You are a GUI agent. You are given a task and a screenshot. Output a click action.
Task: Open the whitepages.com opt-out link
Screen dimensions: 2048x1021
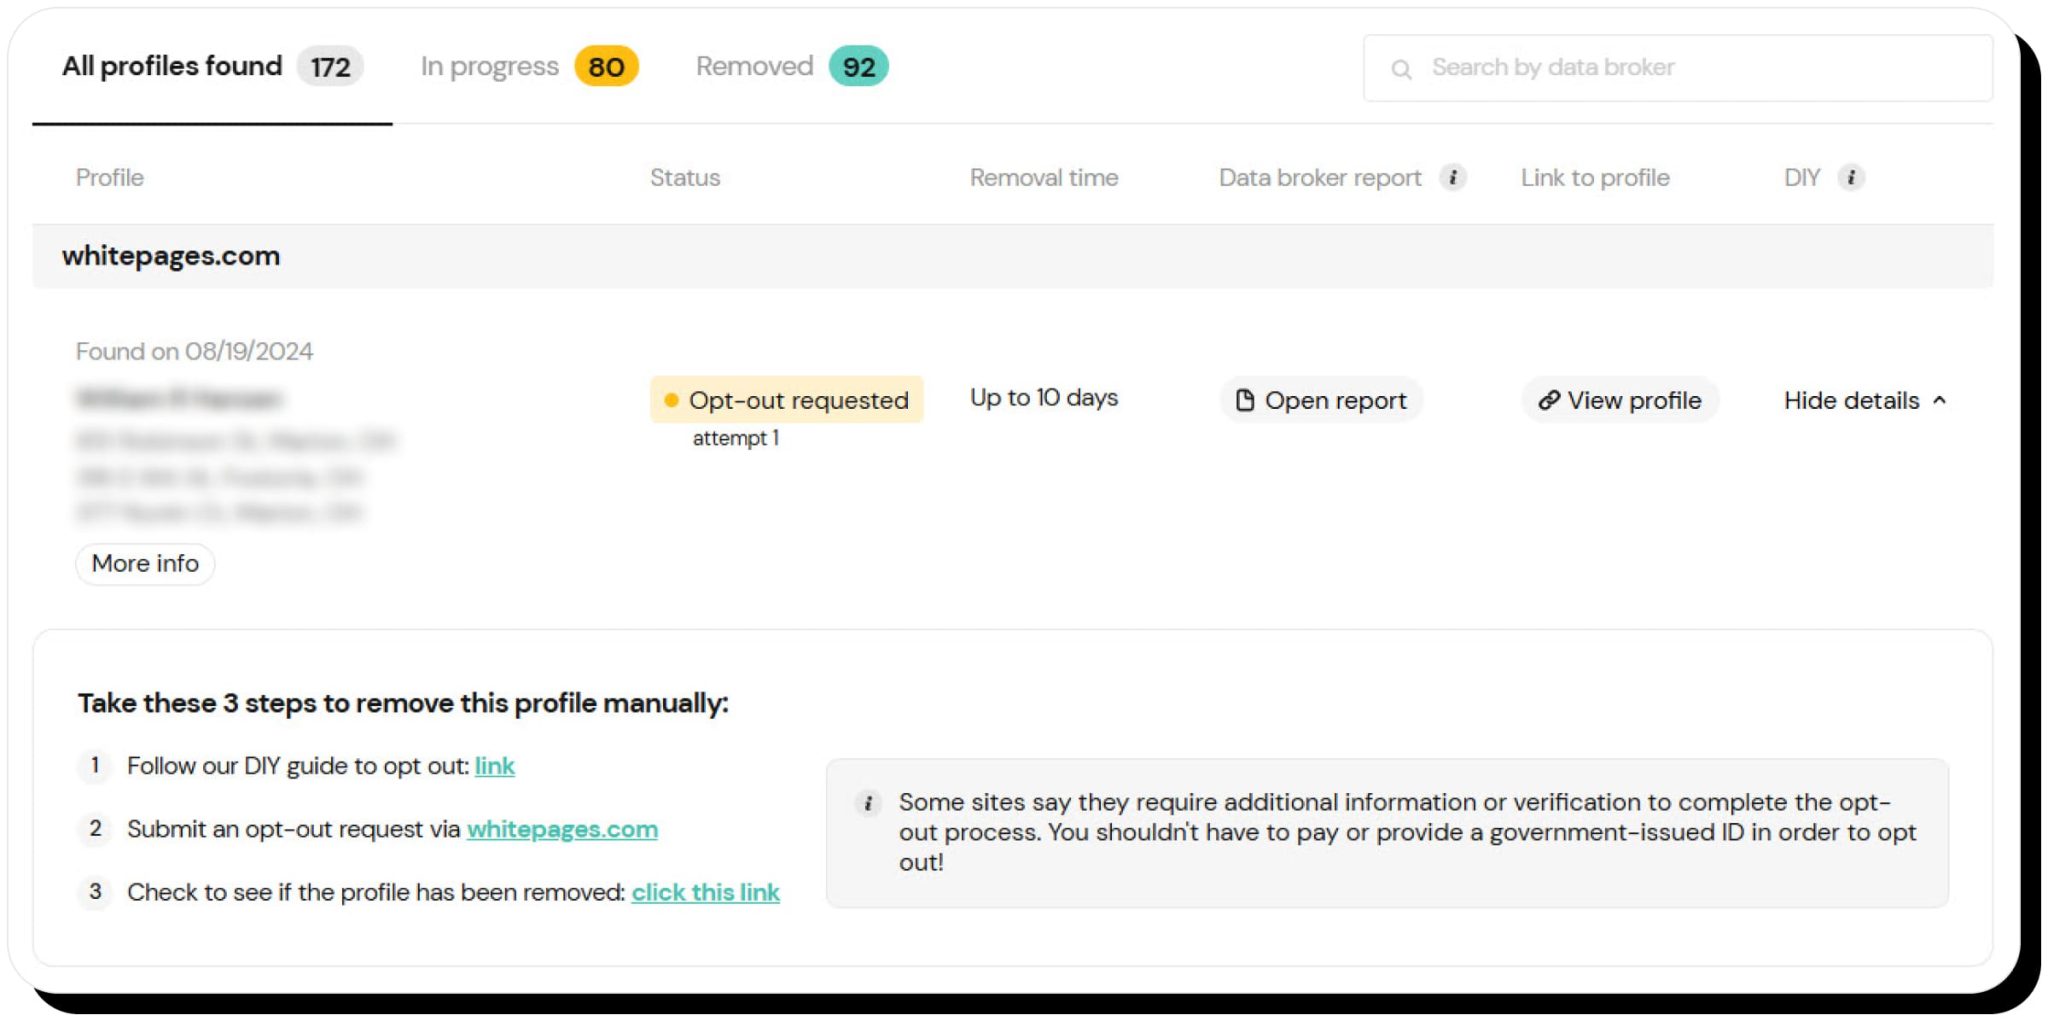(562, 829)
